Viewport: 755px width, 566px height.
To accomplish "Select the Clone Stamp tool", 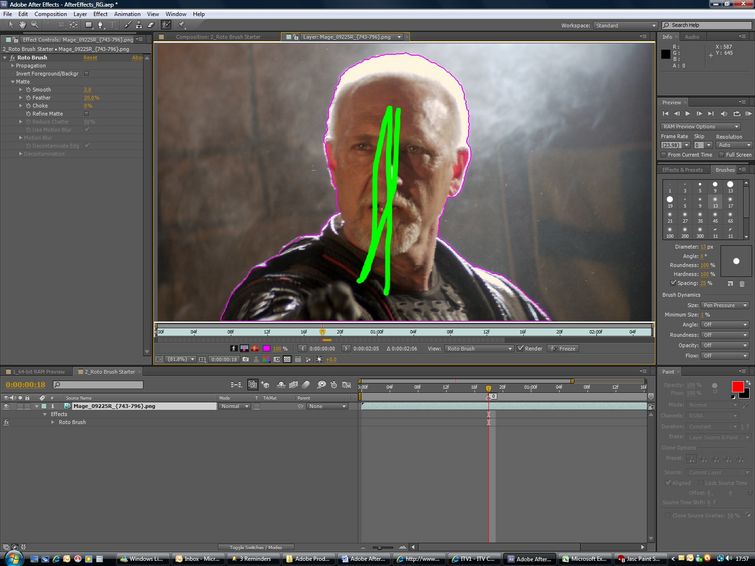I will [x=139, y=25].
